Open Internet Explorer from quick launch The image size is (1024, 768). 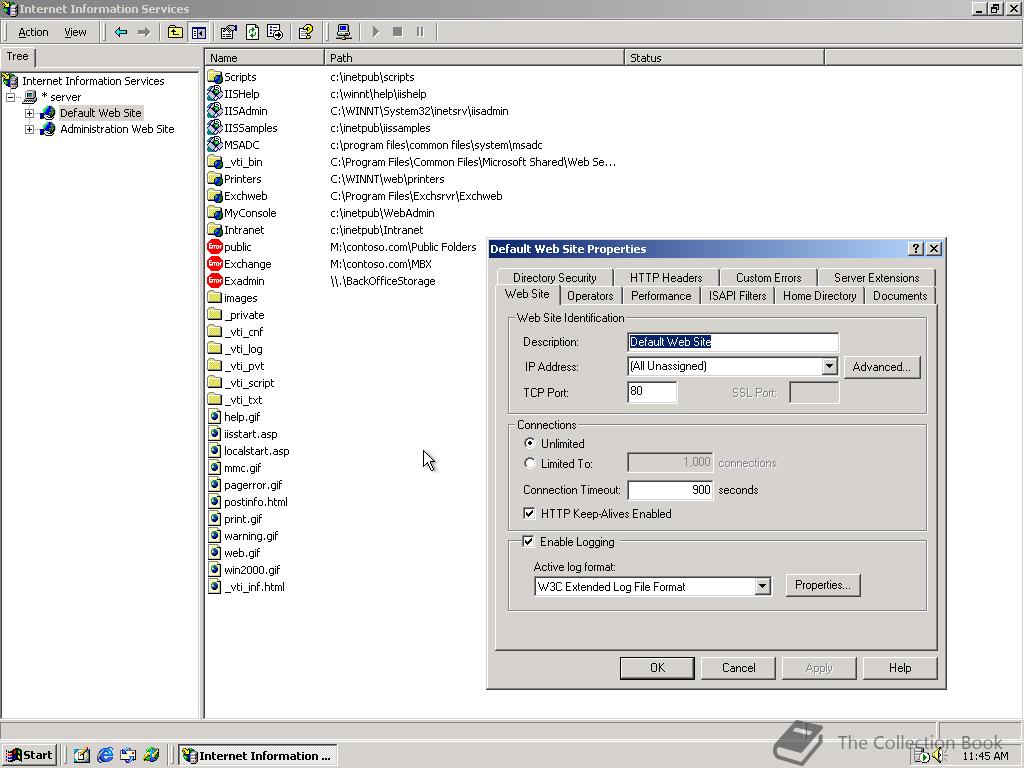104,756
